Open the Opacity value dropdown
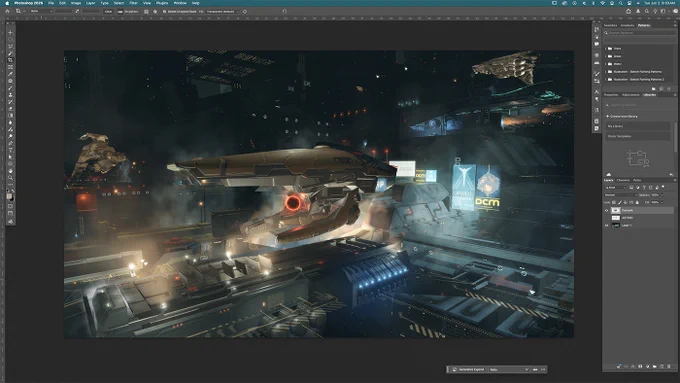The width and height of the screenshot is (680, 383). tap(662, 195)
